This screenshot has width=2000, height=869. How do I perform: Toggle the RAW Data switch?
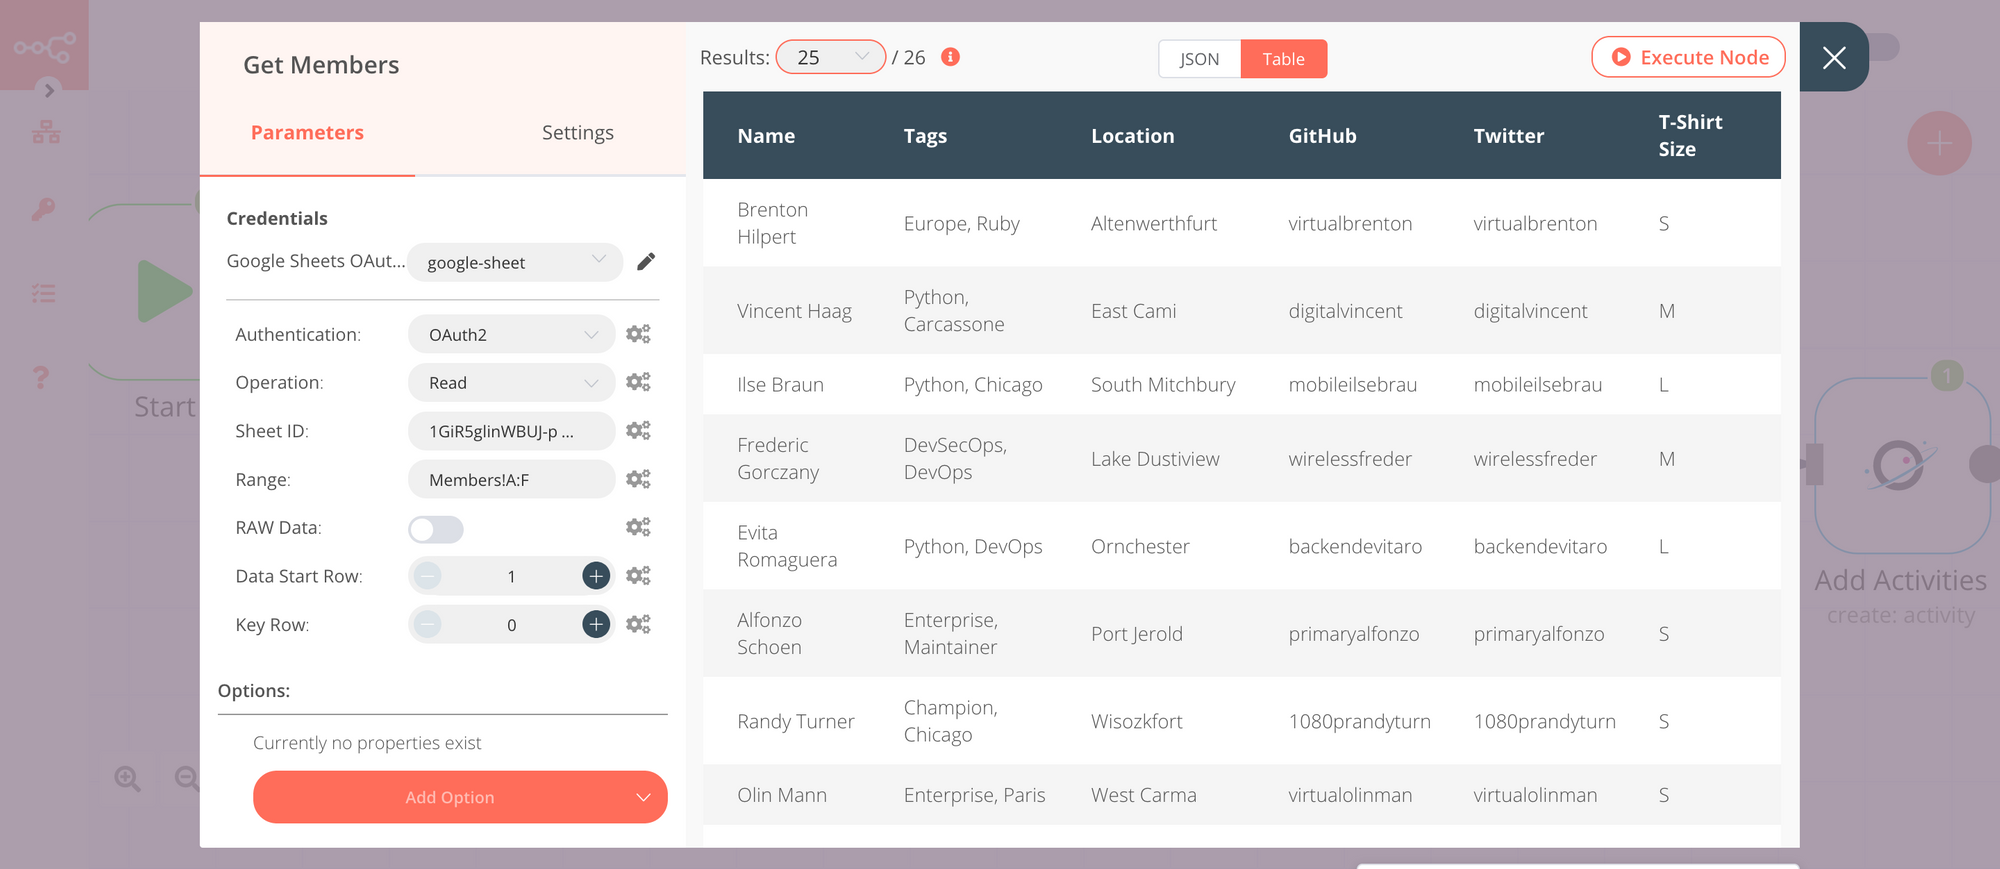[x=436, y=529]
